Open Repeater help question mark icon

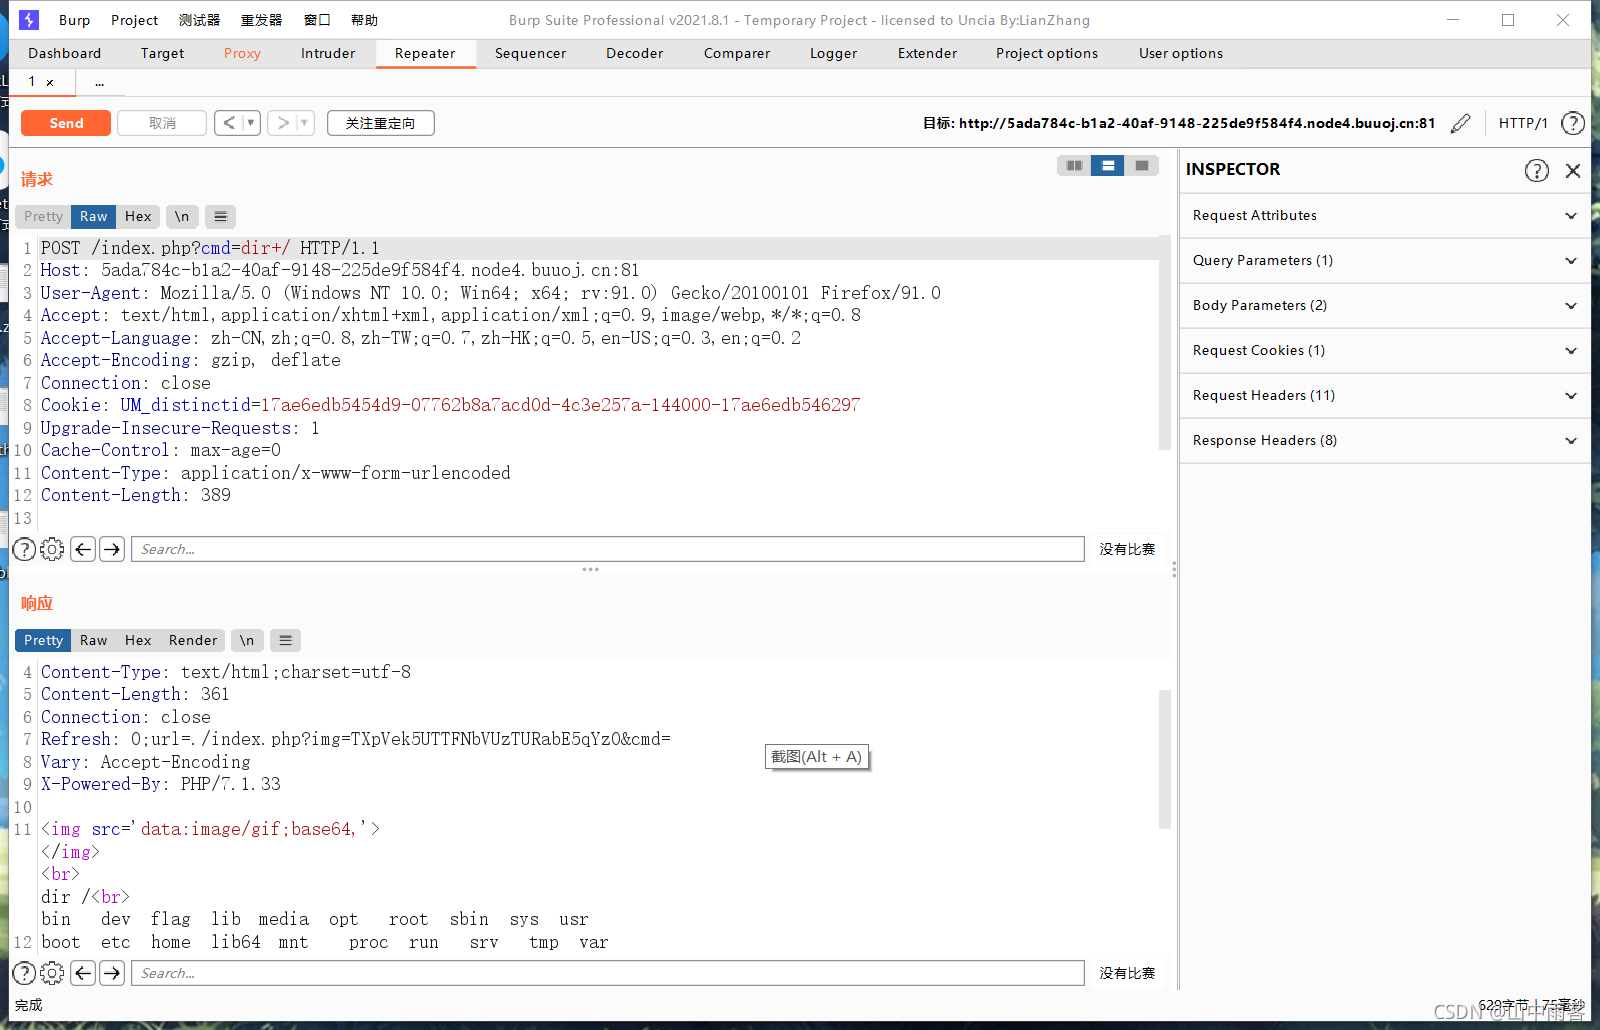coord(1573,123)
